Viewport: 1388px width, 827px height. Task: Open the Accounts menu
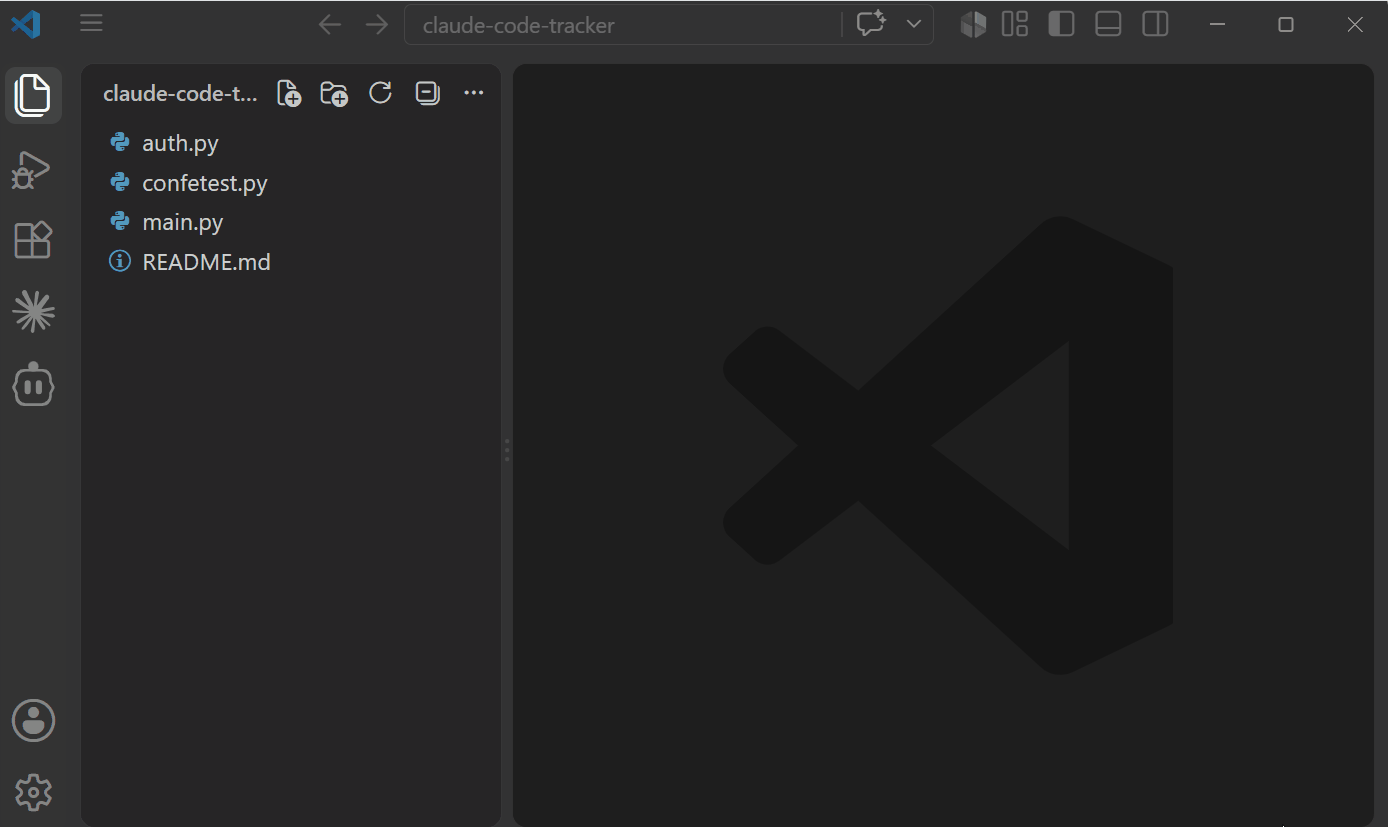coord(33,720)
